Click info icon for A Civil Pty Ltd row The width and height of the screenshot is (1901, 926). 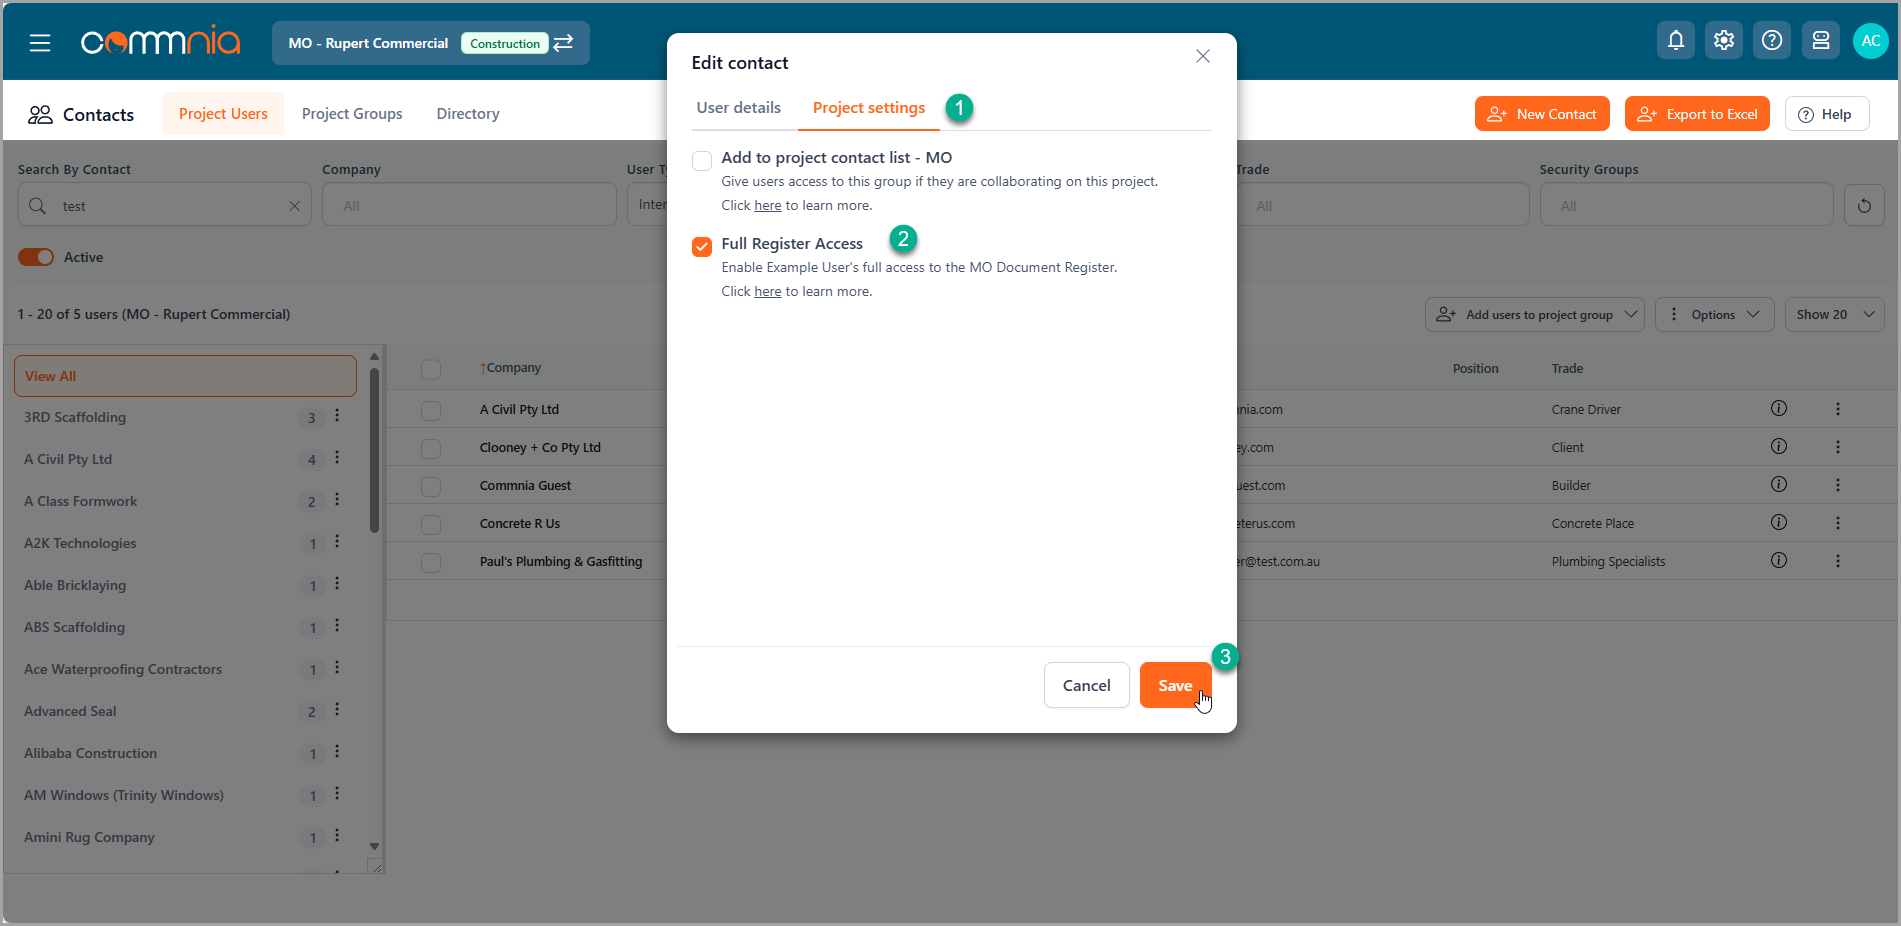click(x=1778, y=408)
